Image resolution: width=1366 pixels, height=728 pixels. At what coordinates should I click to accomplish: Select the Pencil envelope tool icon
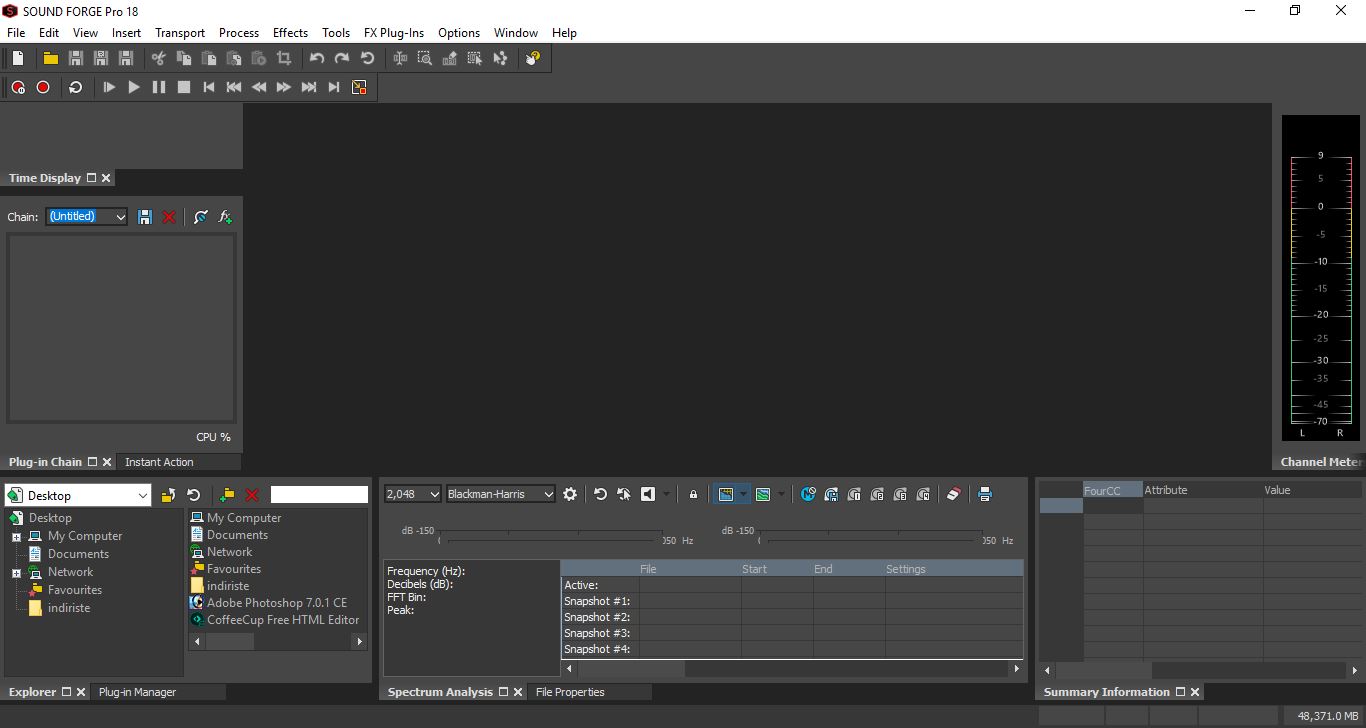(x=450, y=58)
